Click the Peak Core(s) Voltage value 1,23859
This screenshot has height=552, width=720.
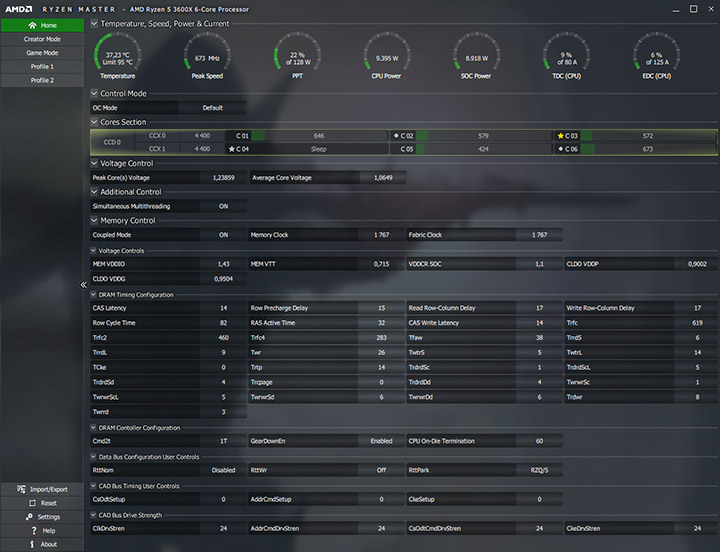pos(223,178)
